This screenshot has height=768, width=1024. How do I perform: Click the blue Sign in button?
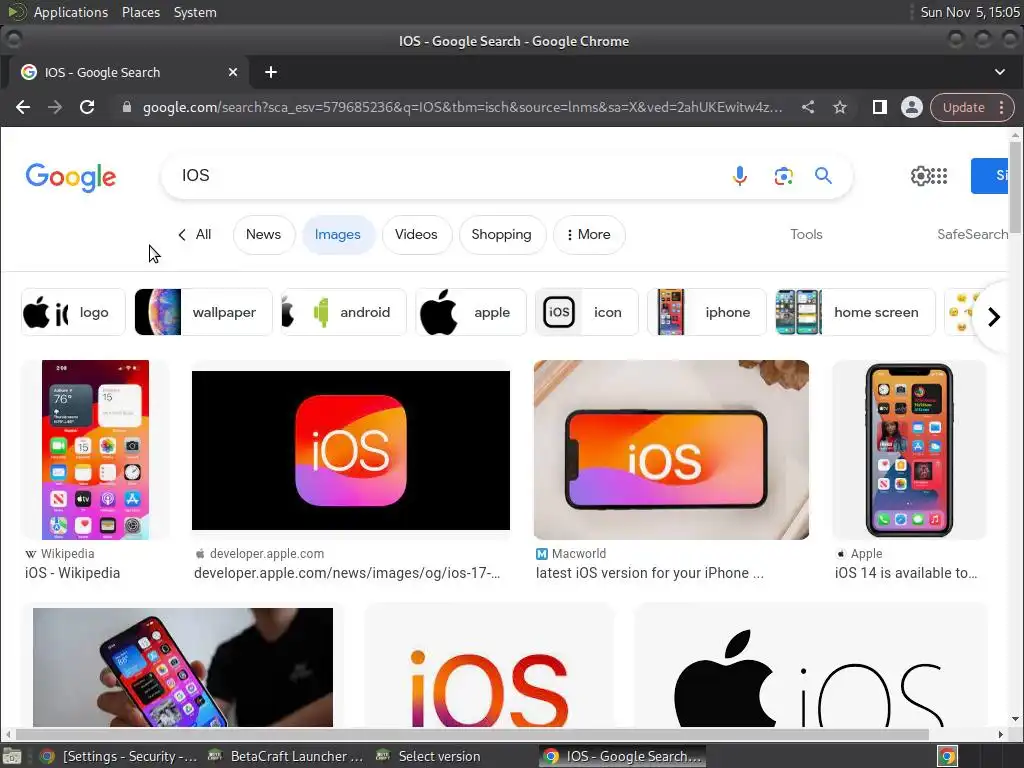click(989, 176)
